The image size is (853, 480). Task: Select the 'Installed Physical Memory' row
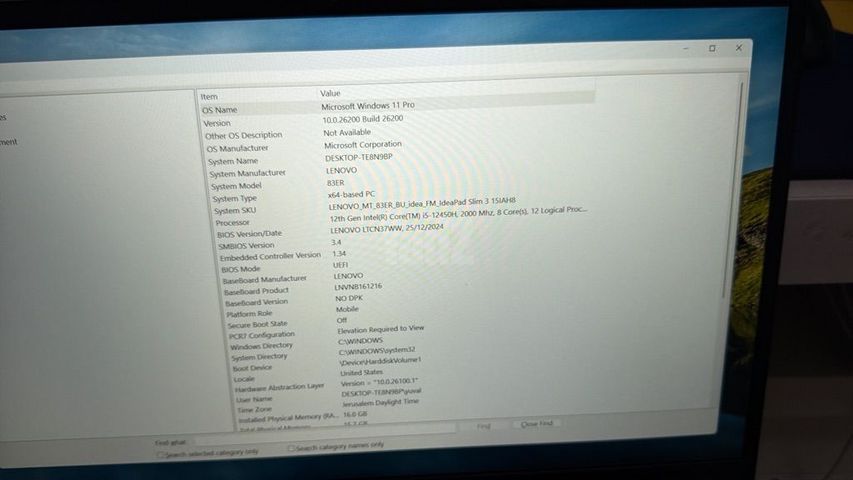(x=288, y=418)
